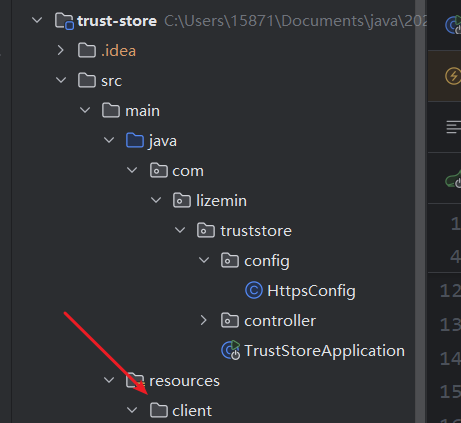Click the lightning bolt icon in editor
The height and width of the screenshot is (423, 461).
point(453,76)
